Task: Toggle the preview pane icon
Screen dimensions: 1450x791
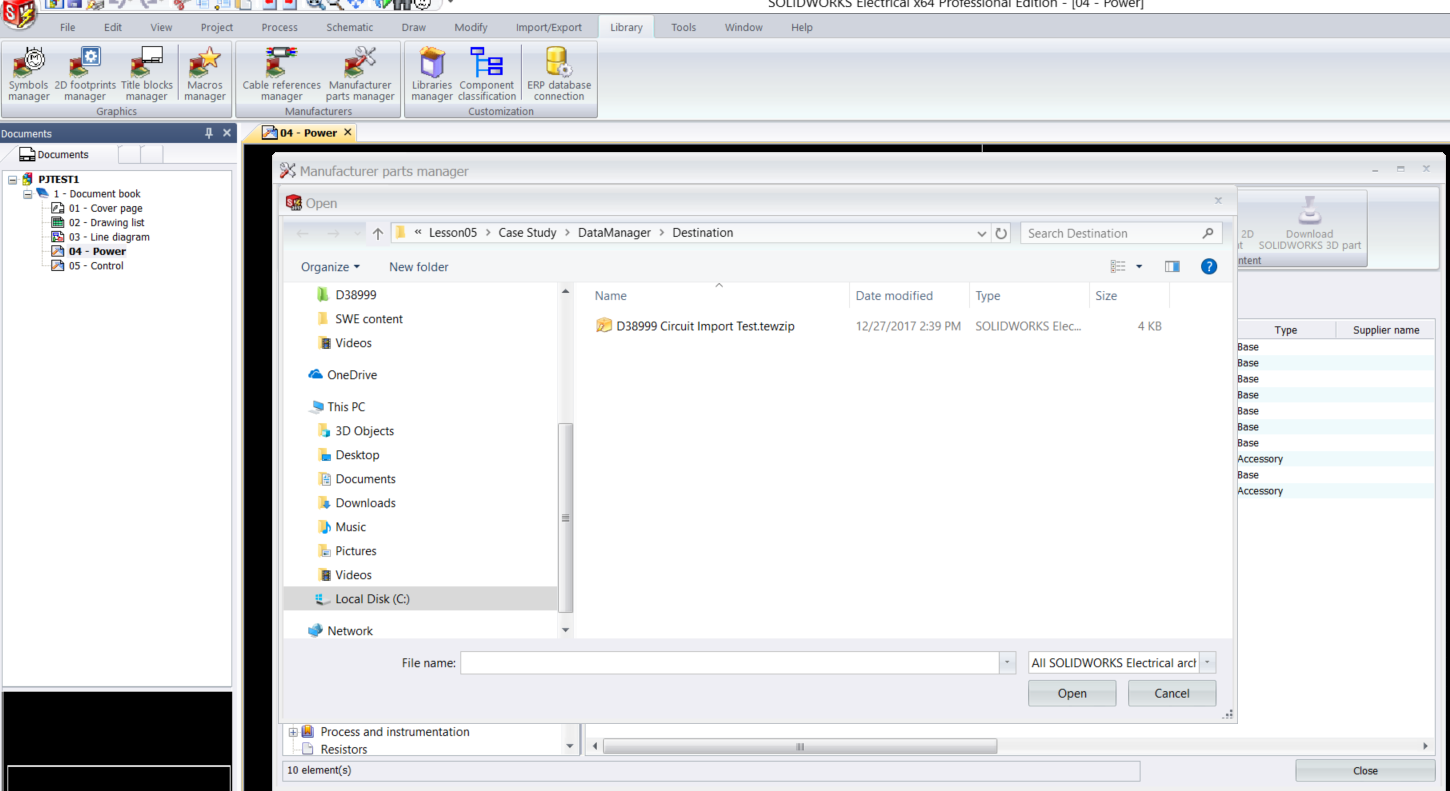Action: (1172, 266)
